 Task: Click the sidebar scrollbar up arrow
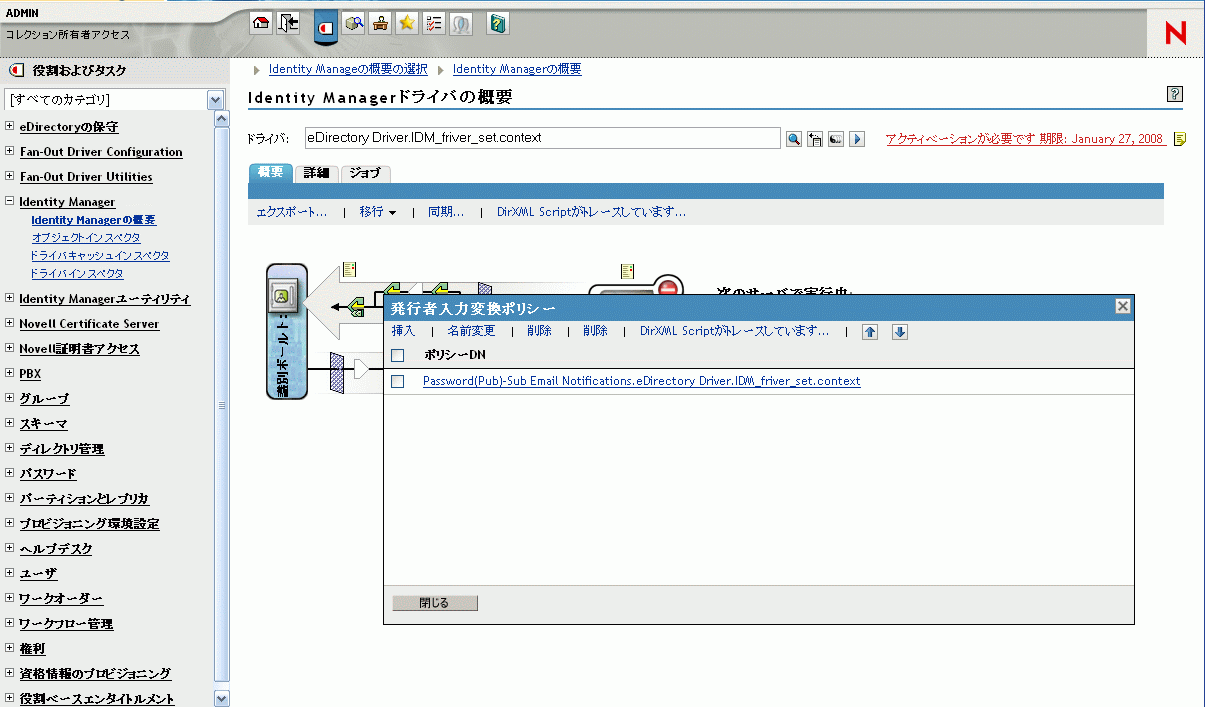coord(222,119)
